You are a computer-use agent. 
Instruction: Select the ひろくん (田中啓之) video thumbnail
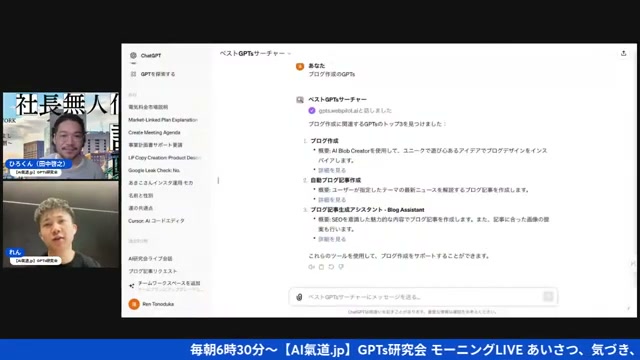(61, 136)
